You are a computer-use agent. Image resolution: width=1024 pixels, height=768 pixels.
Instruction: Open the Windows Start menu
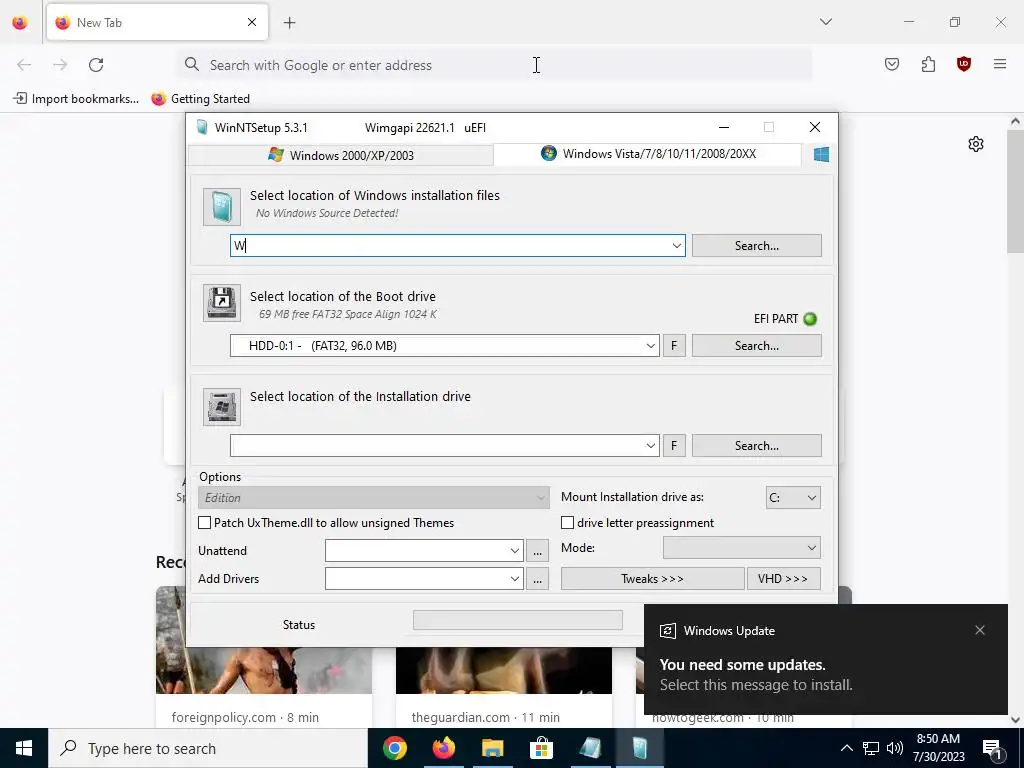tap(24, 748)
